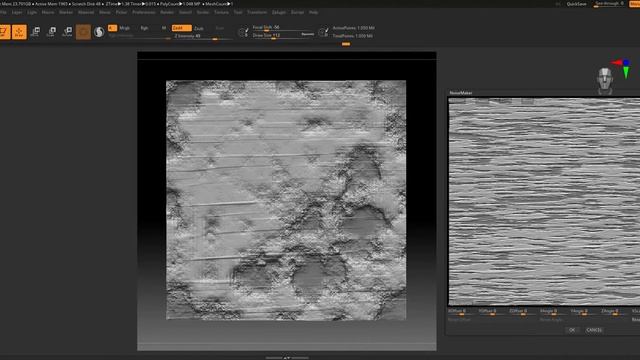This screenshot has width=640, height=360.
Task: Adjust the YAngle slider in NoiseMaker
Action: [584, 312]
